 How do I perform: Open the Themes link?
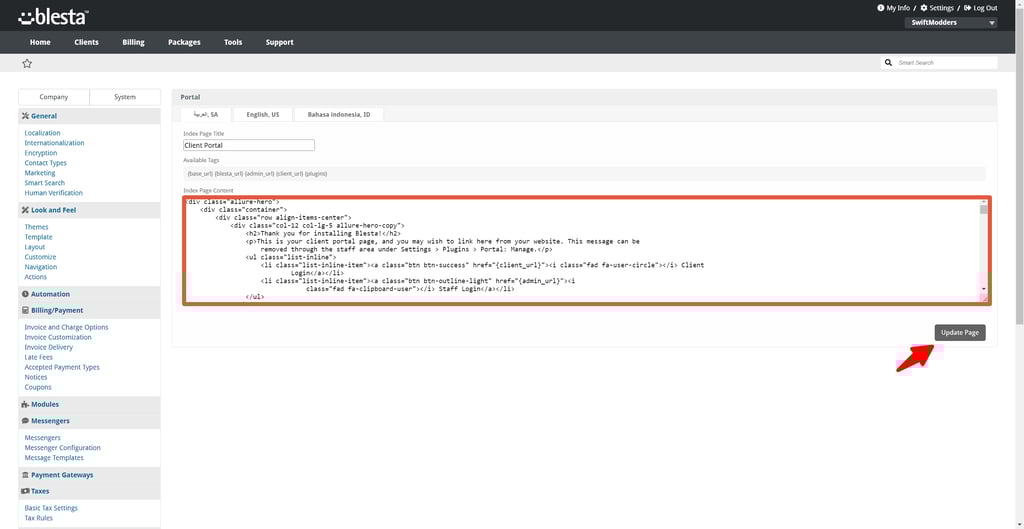[x=37, y=227]
